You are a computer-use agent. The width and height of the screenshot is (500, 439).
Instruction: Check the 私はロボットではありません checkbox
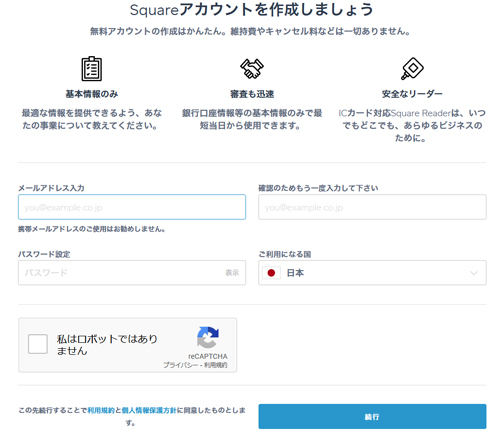click(38, 344)
